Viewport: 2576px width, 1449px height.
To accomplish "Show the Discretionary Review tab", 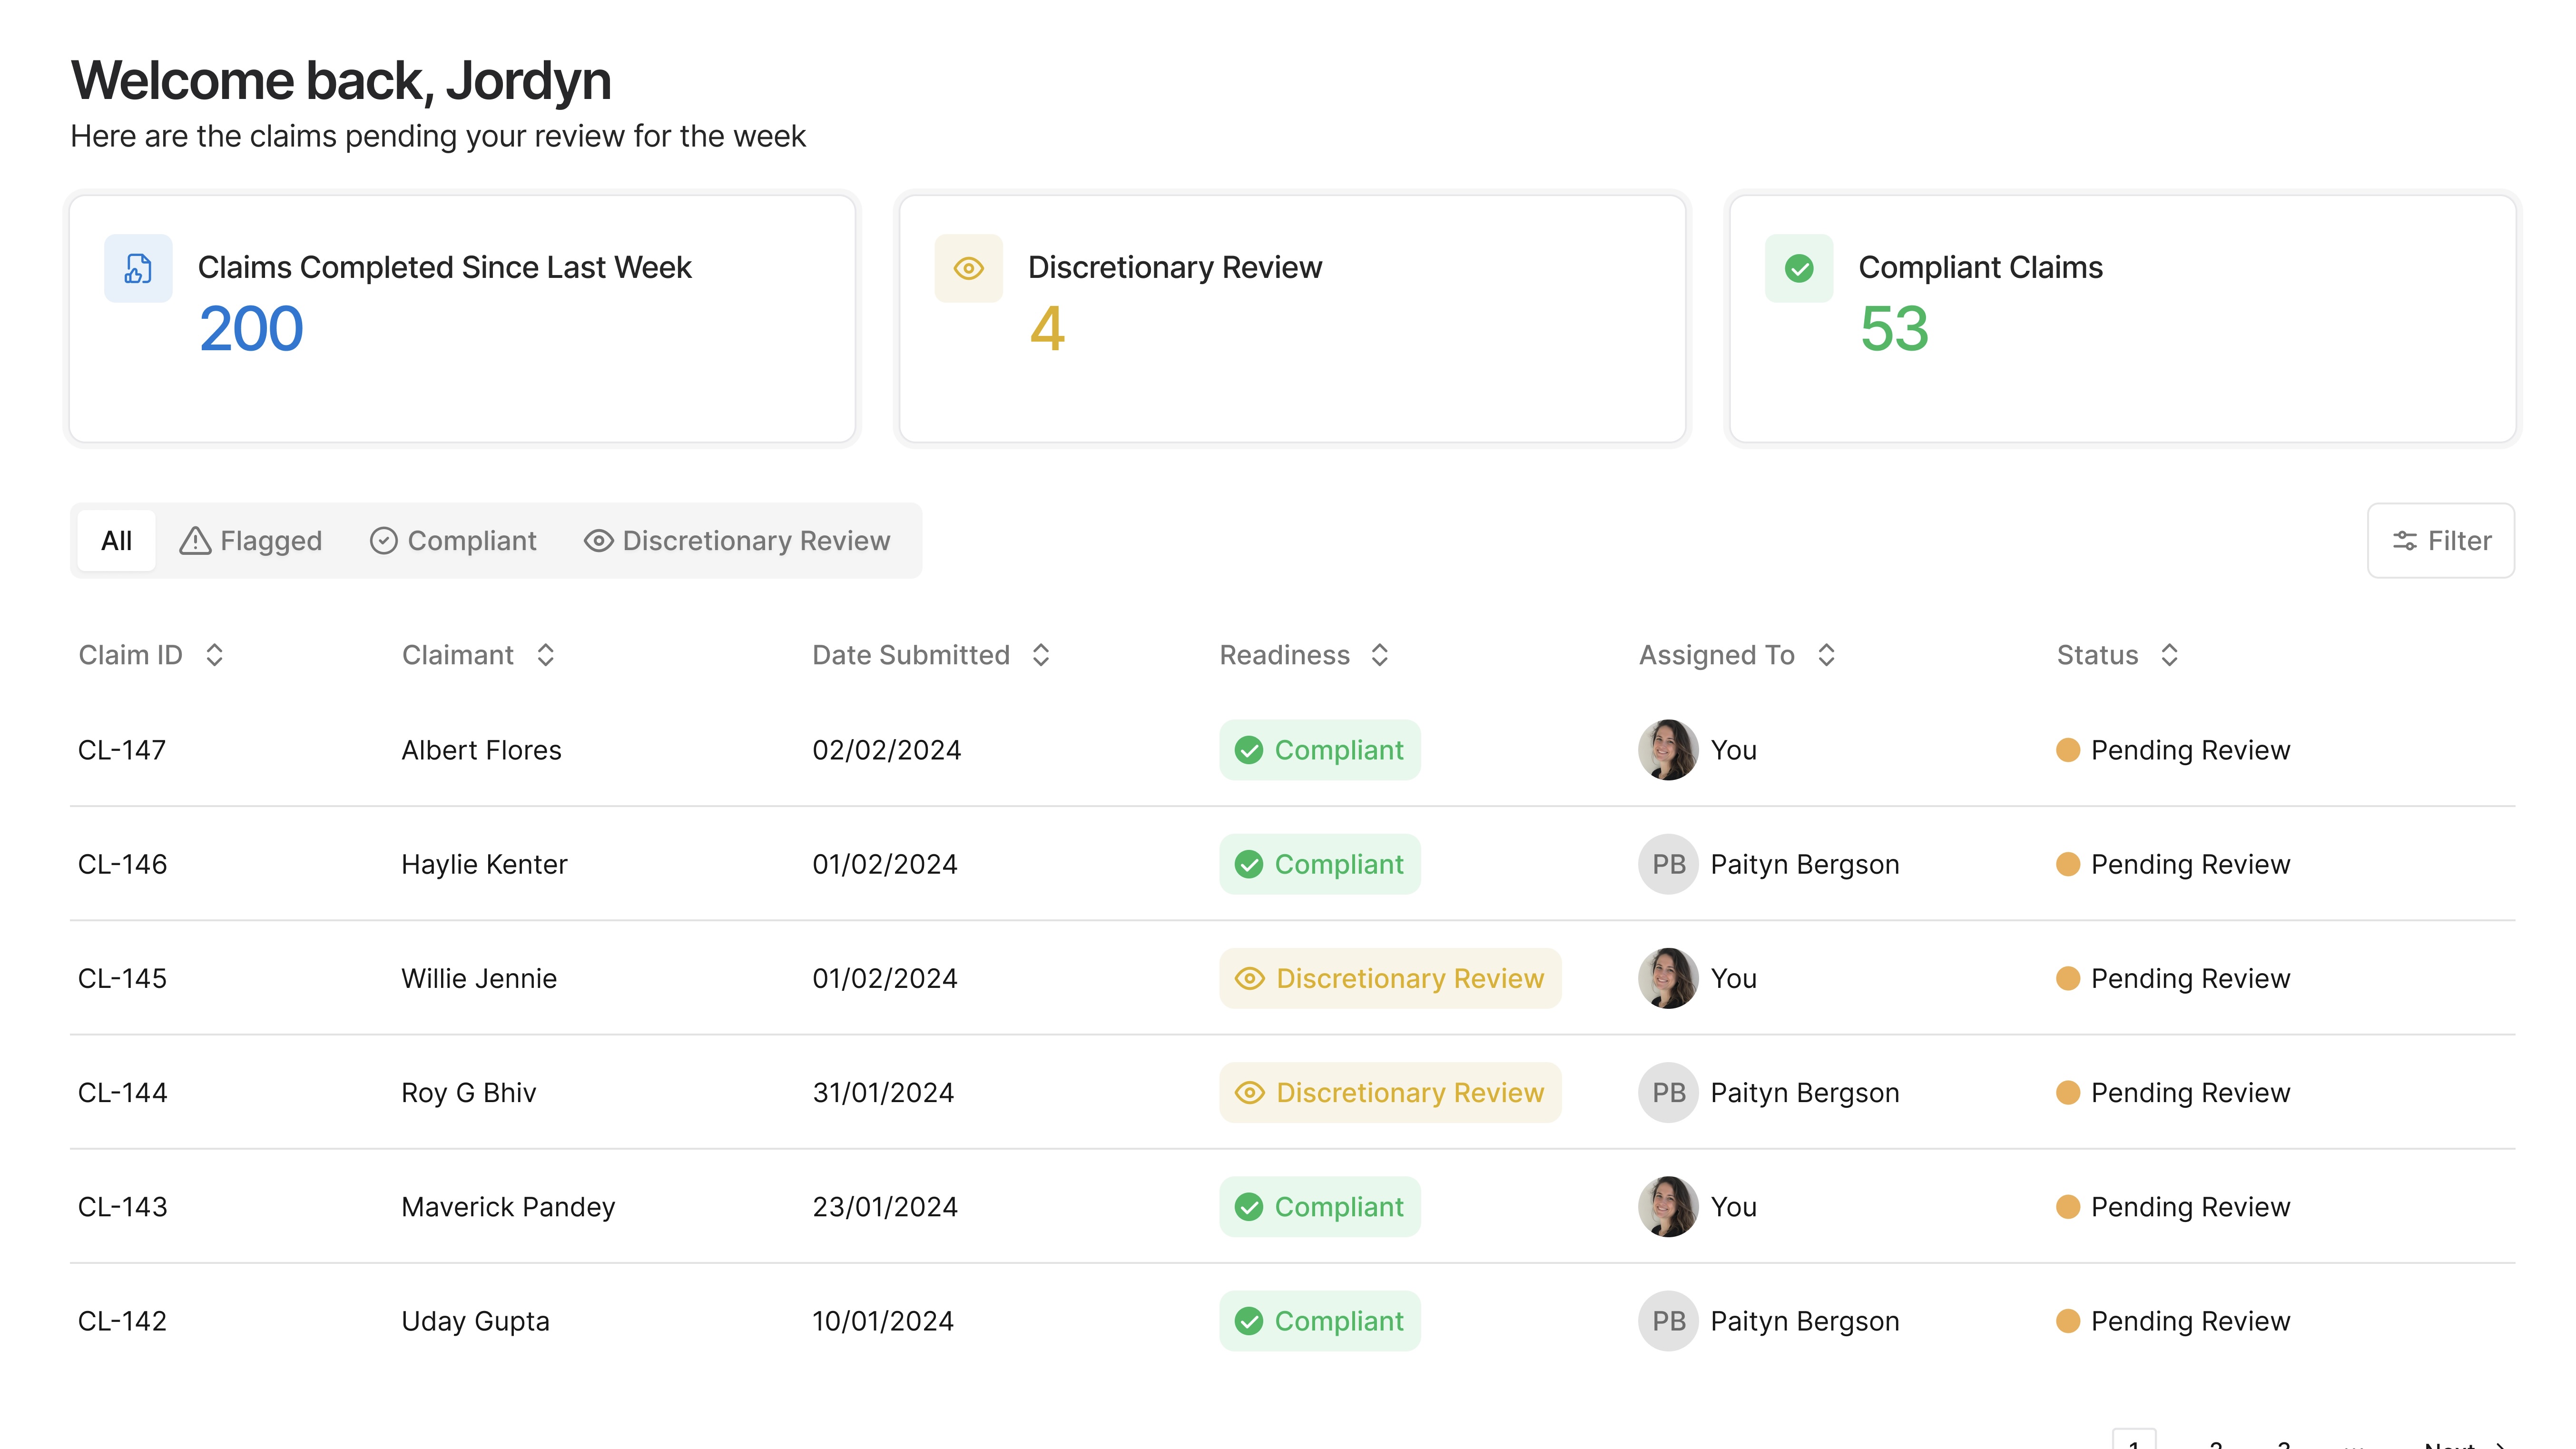I will (x=737, y=541).
